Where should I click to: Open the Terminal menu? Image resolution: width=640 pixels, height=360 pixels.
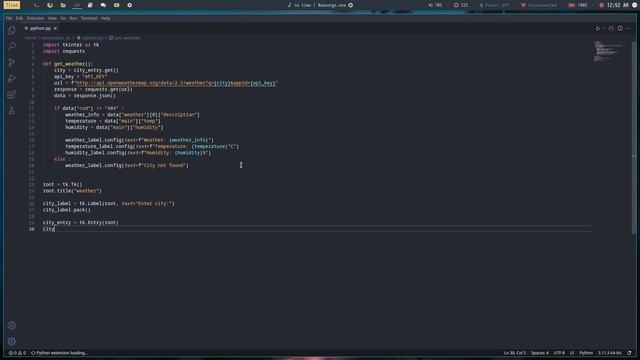click(x=89, y=18)
